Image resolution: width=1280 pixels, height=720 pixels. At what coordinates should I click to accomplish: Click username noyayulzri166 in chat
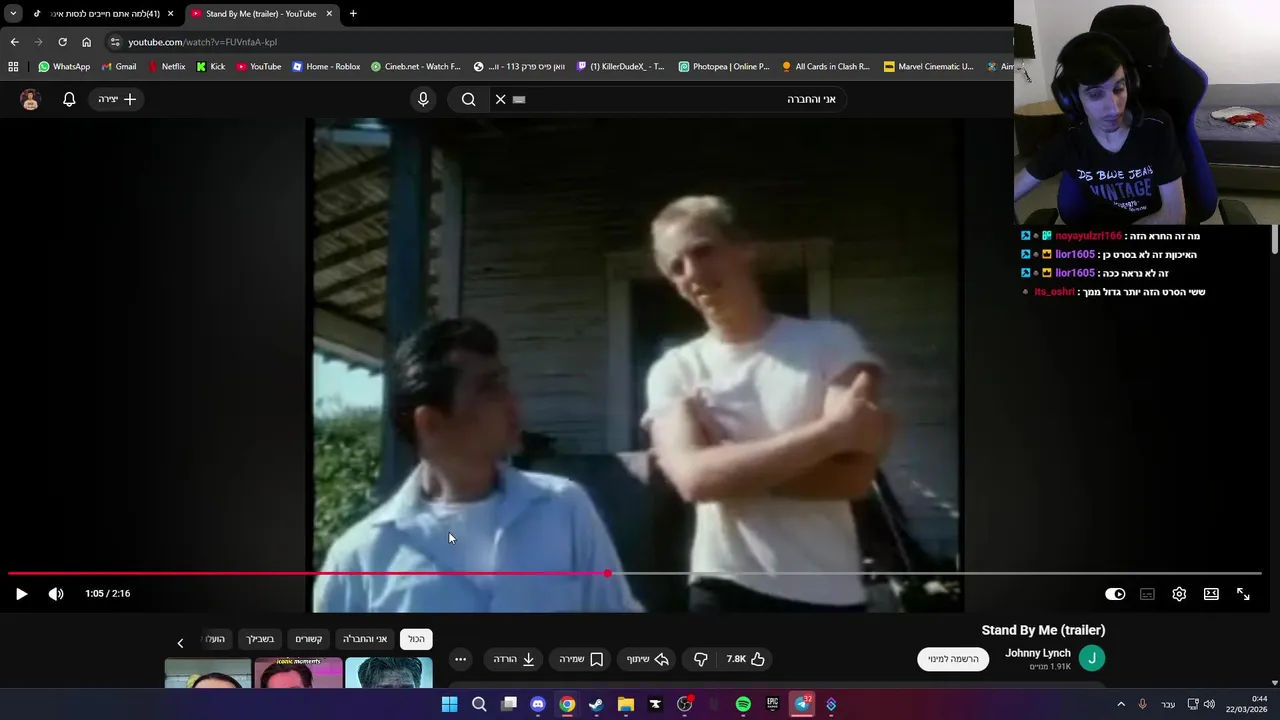[1088, 236]
